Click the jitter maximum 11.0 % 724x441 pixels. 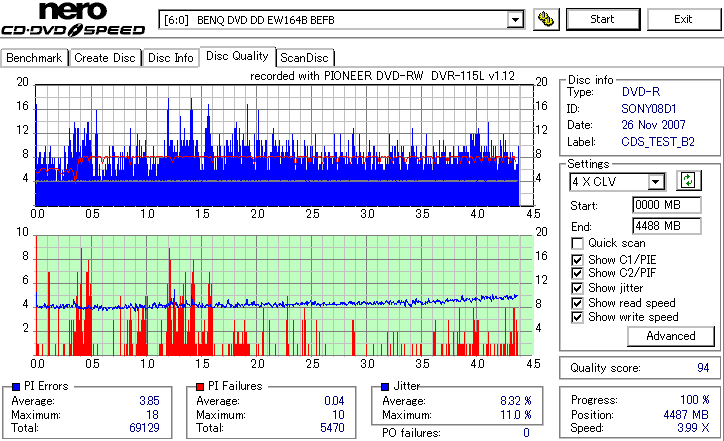(516, 415)
